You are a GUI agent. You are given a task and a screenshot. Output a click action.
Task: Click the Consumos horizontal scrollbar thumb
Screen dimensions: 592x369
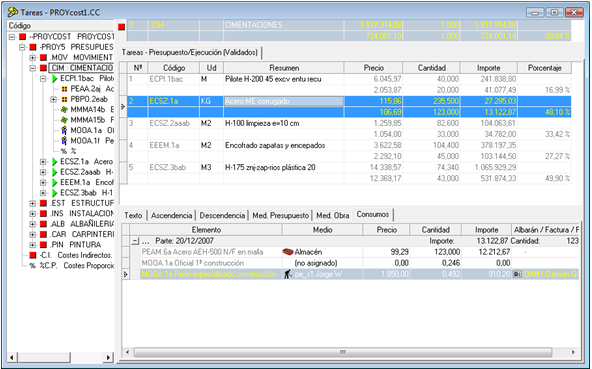coord(342,352)
